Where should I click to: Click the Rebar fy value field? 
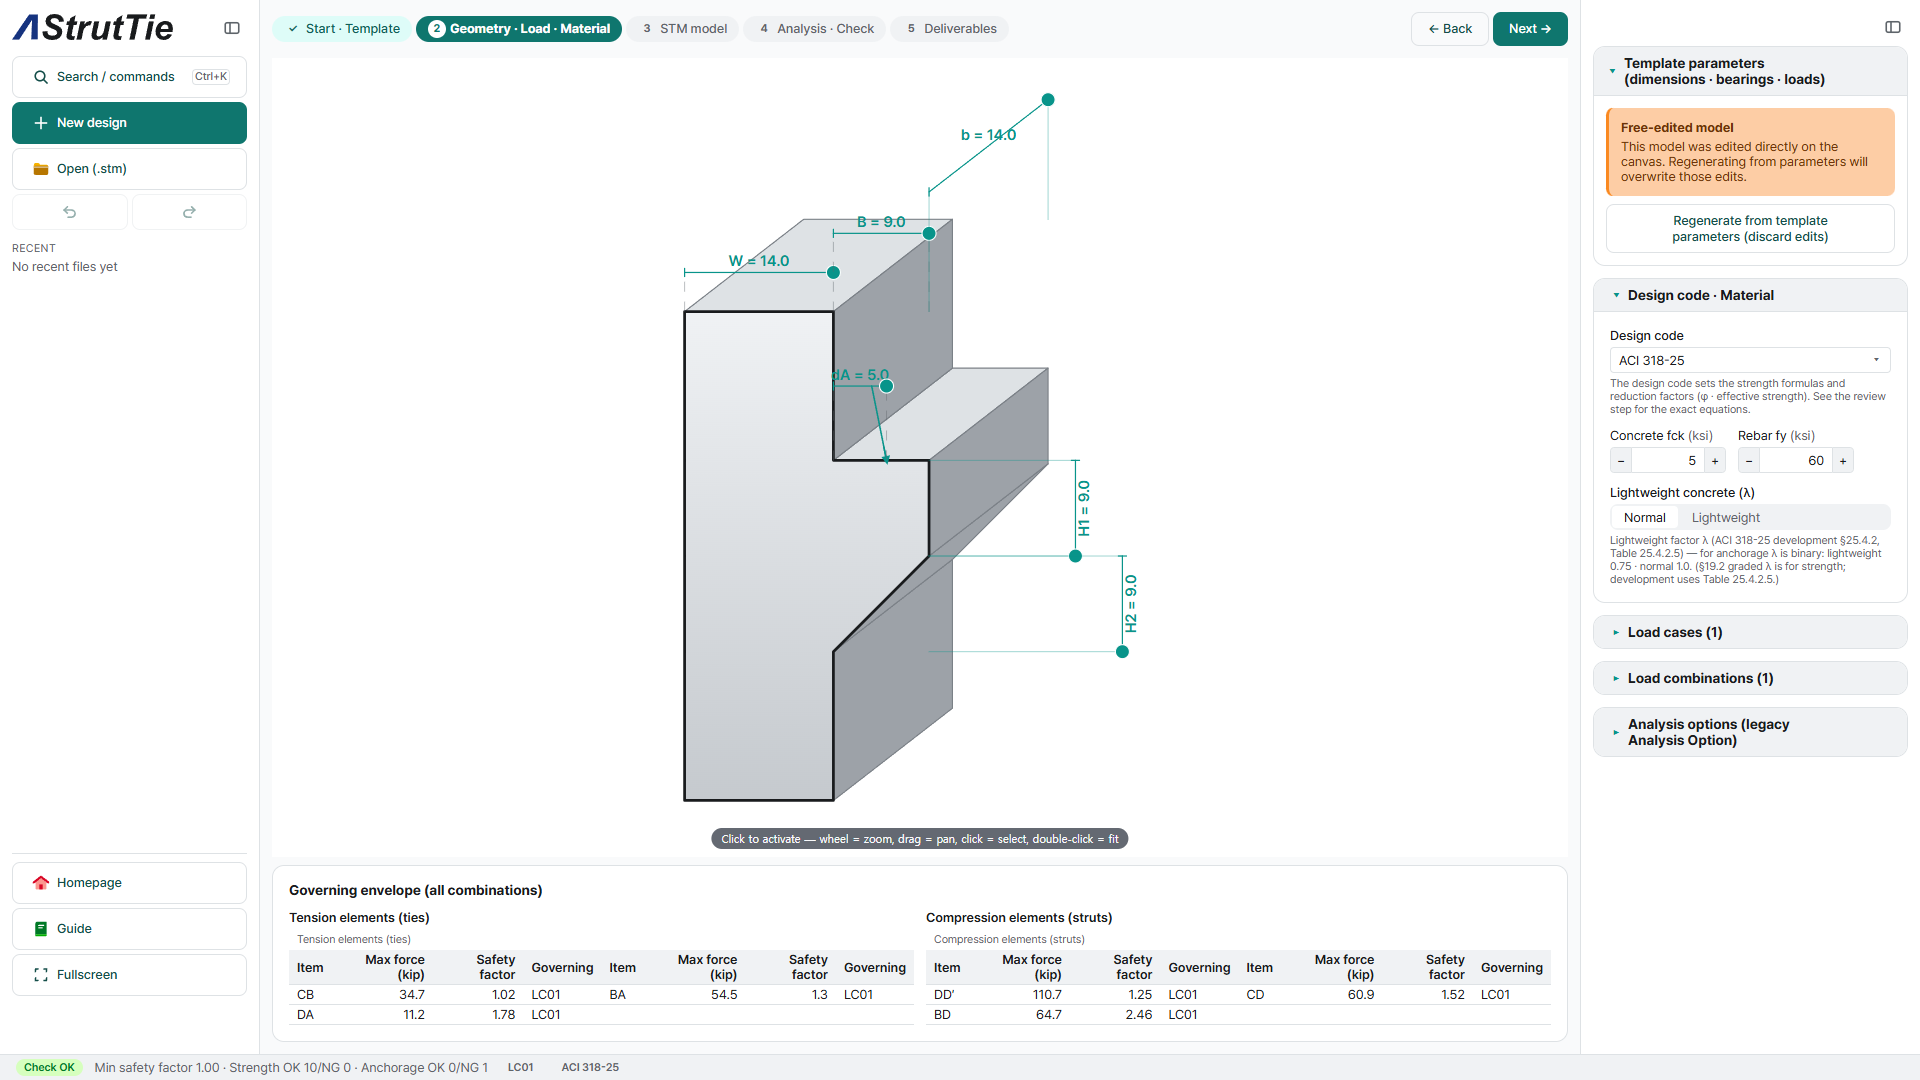tap(1796, 461)
